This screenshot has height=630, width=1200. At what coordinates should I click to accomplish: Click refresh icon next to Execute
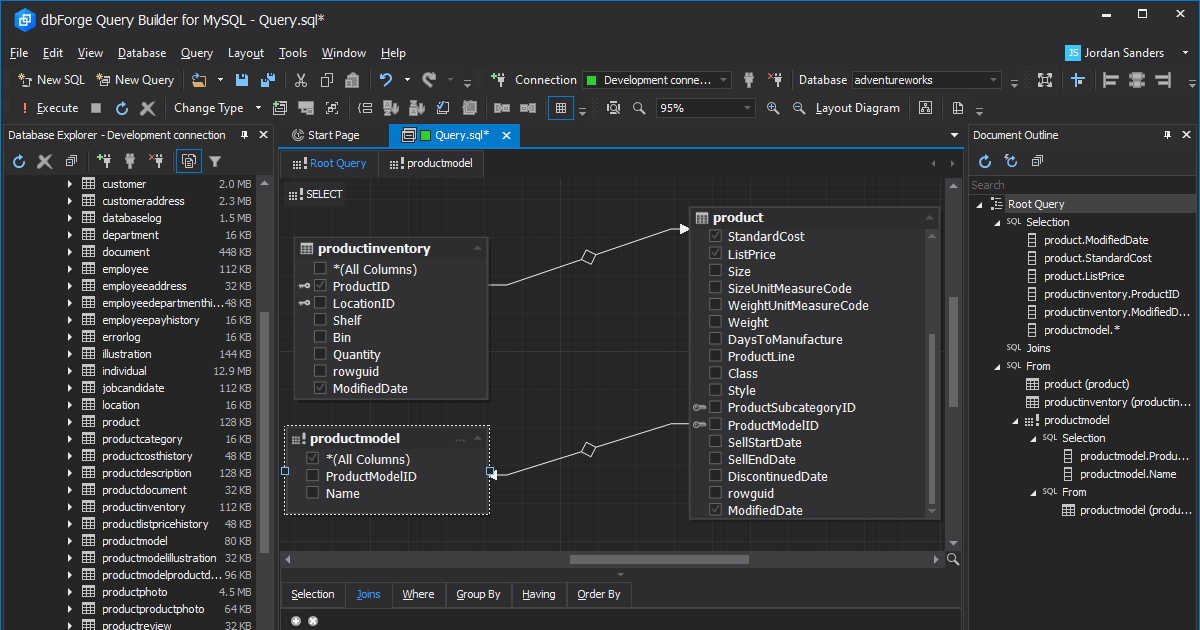[122, 108]
